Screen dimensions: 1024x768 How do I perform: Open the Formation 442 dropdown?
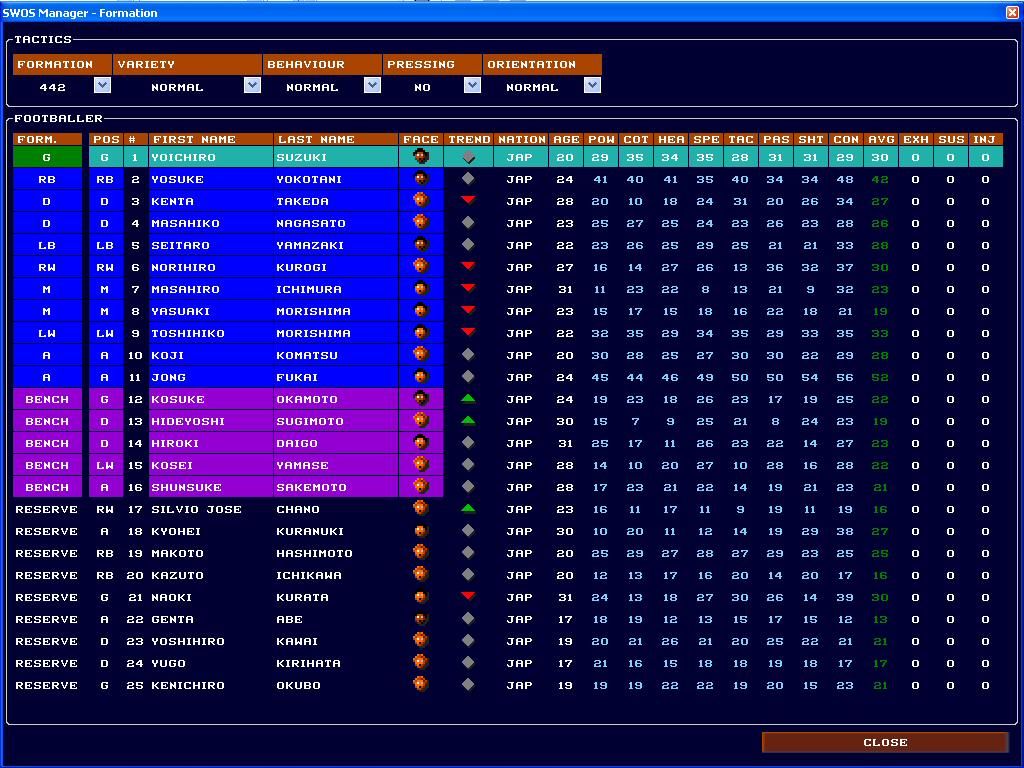coord(102,86)
